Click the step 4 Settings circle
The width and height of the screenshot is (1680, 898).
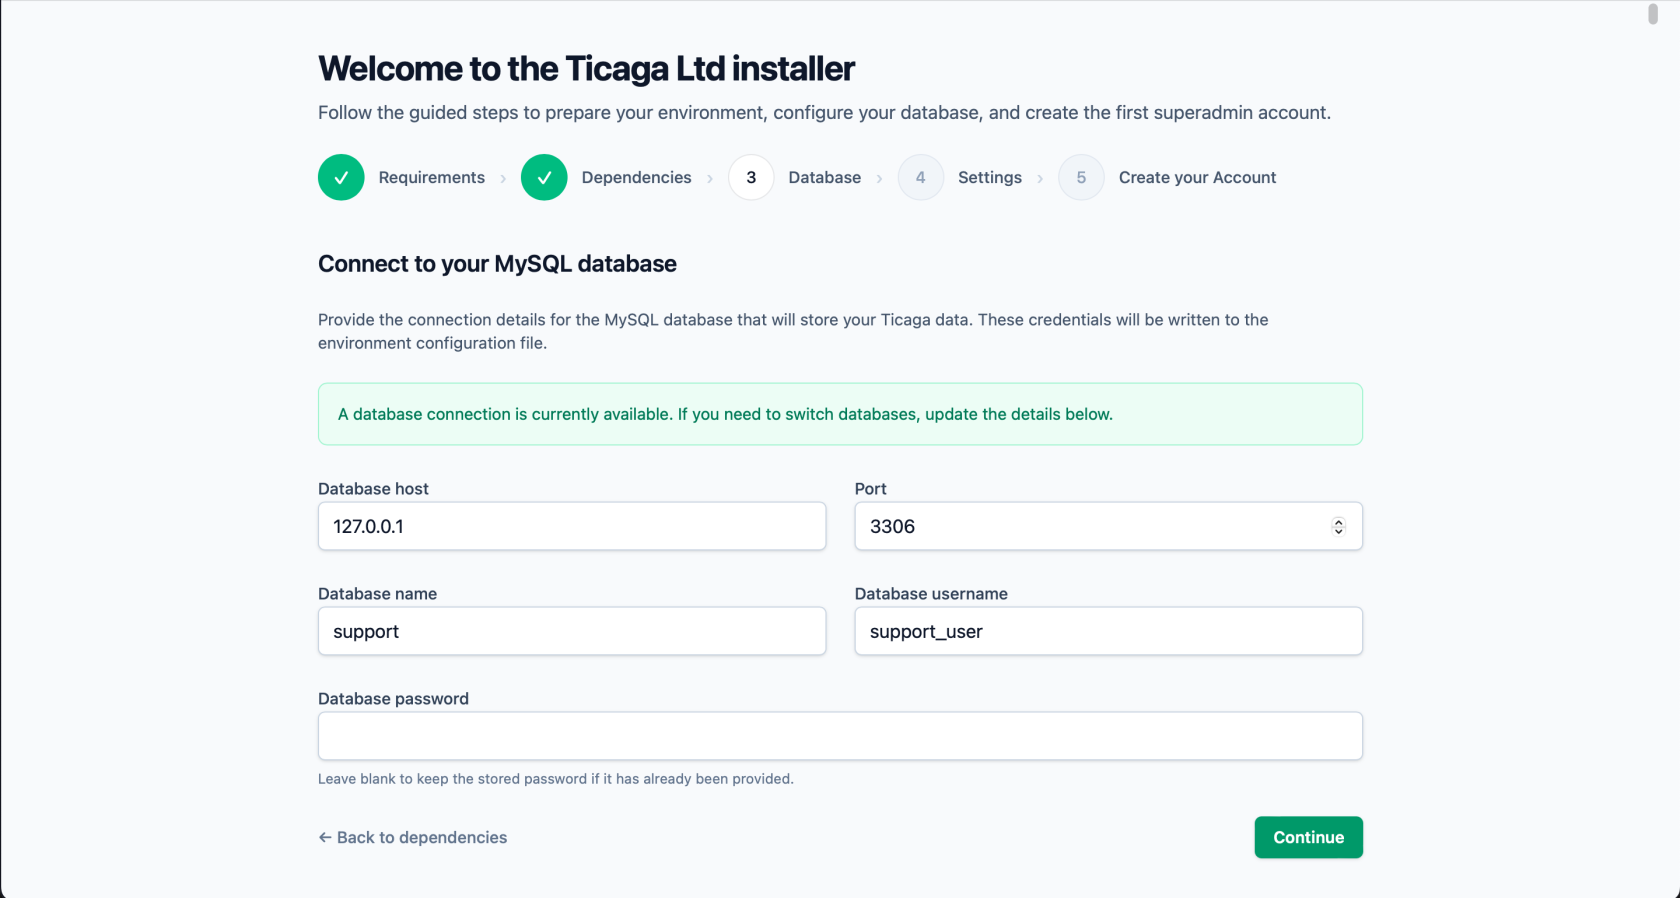click(x=920, y=177)
